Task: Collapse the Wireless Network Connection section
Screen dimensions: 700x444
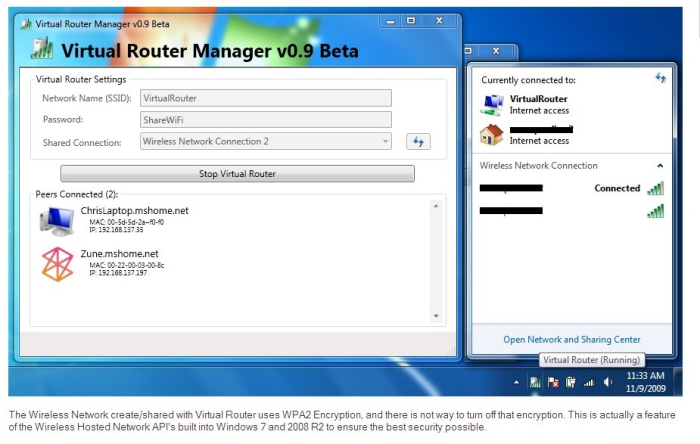Action: (x=660, y=166)
